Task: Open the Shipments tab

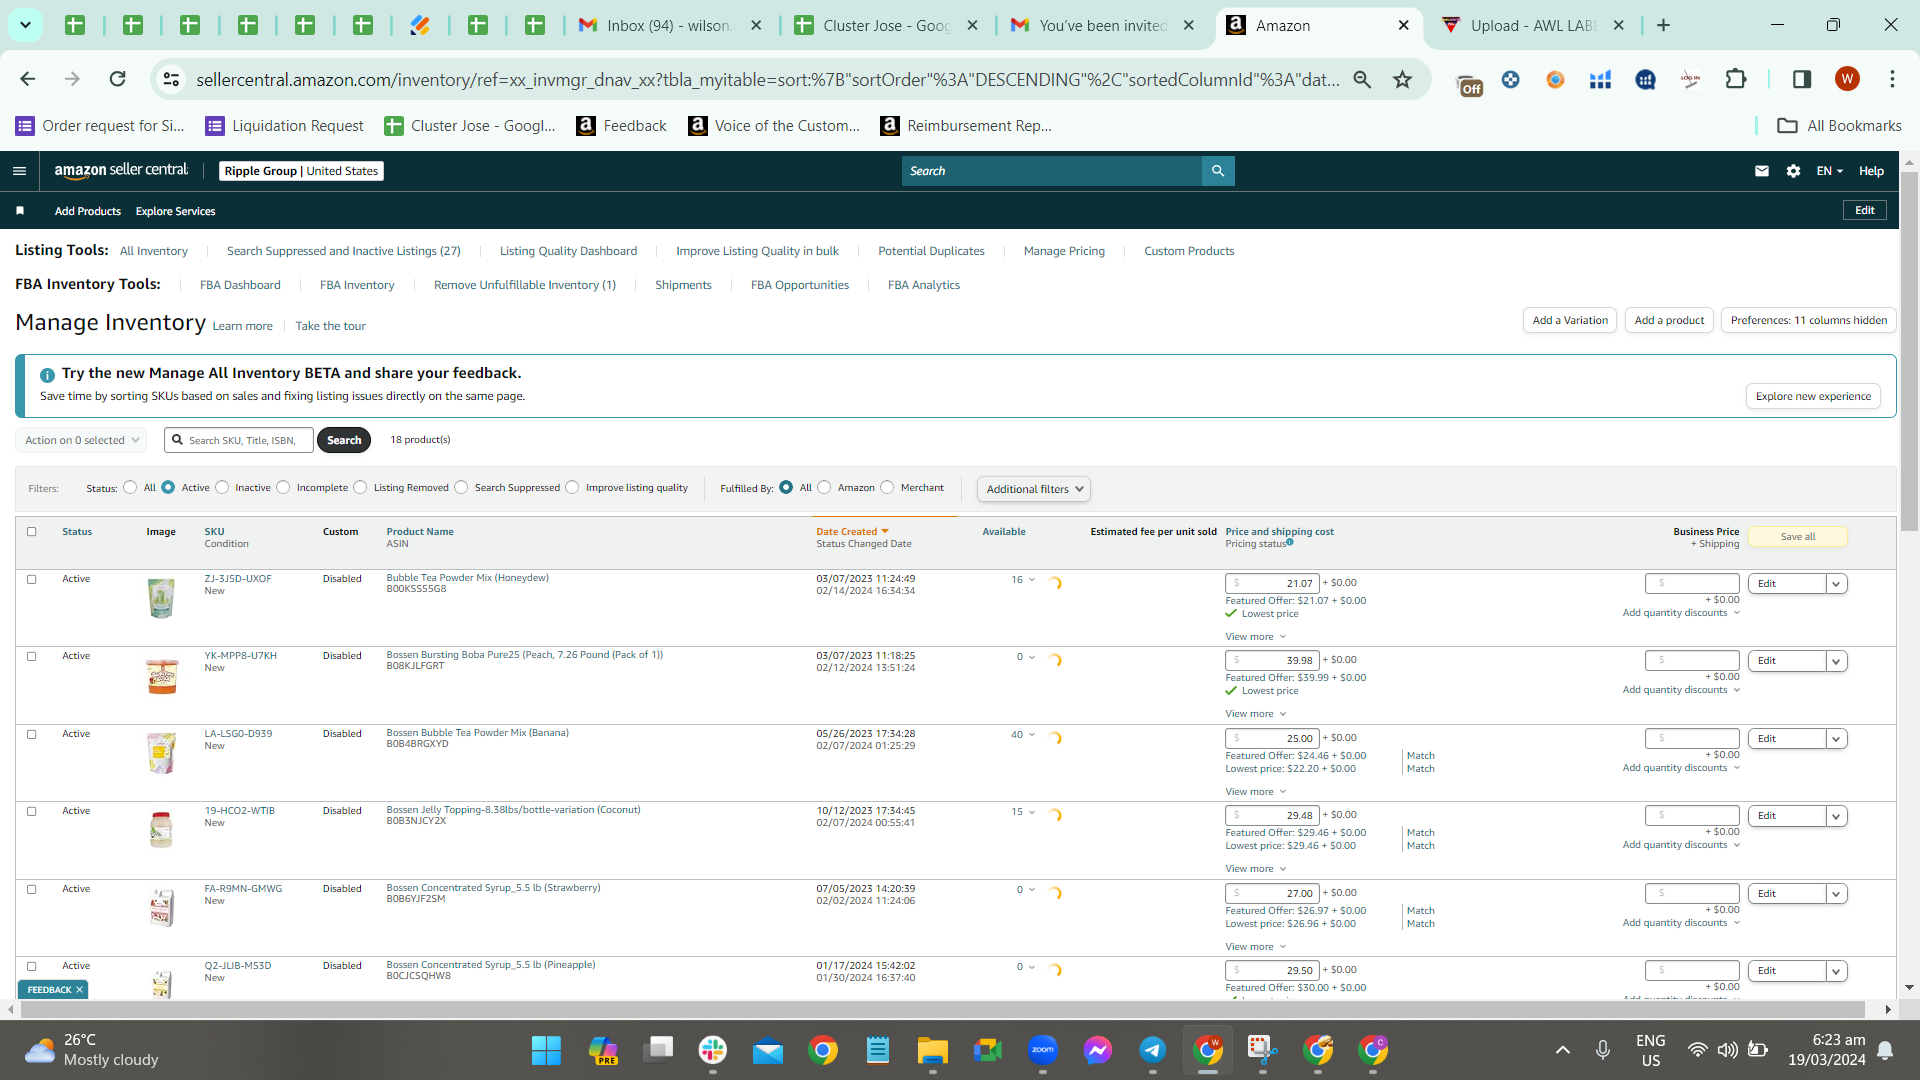Action: point(683,285)
